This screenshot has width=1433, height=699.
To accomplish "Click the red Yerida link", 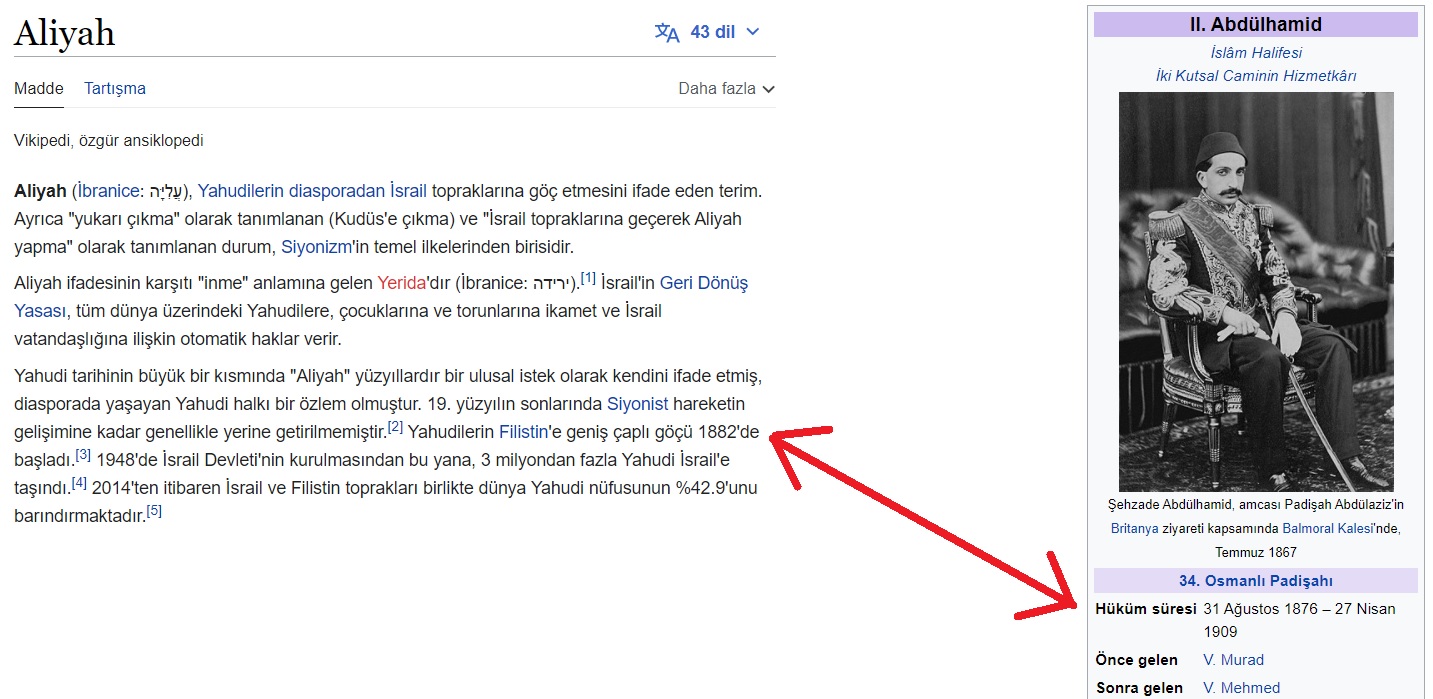I will coord(402,283).
